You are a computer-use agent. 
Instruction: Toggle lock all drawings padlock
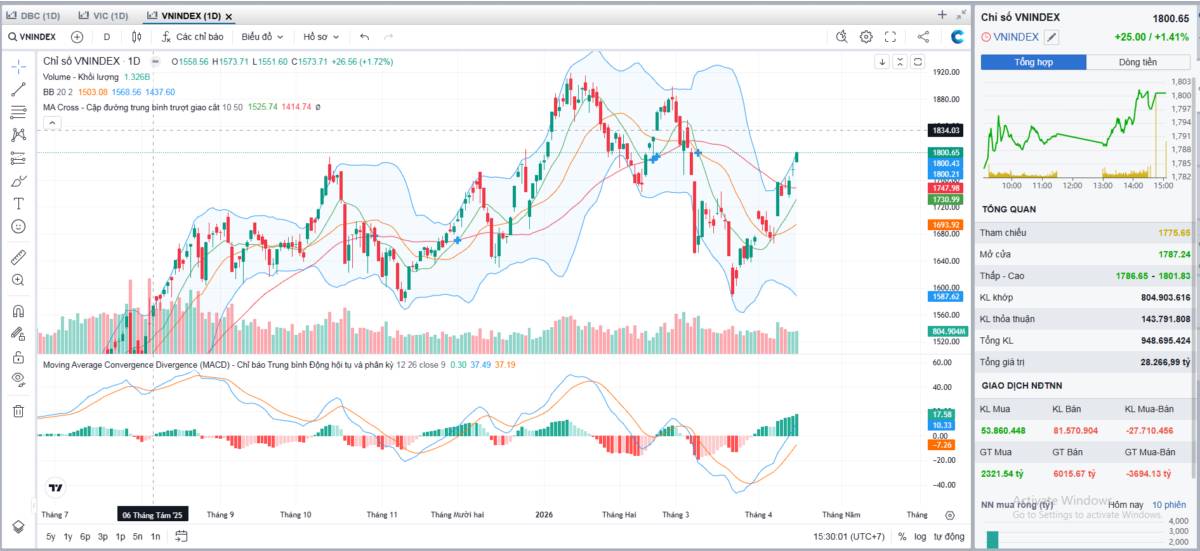(18, 357)
